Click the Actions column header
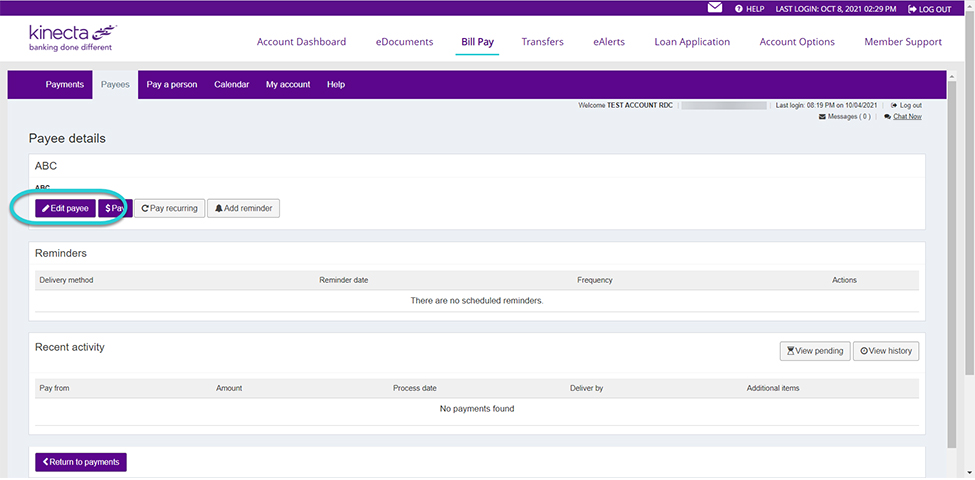The width and height of the screenshot is (975, 480). (x=844, y=280)
